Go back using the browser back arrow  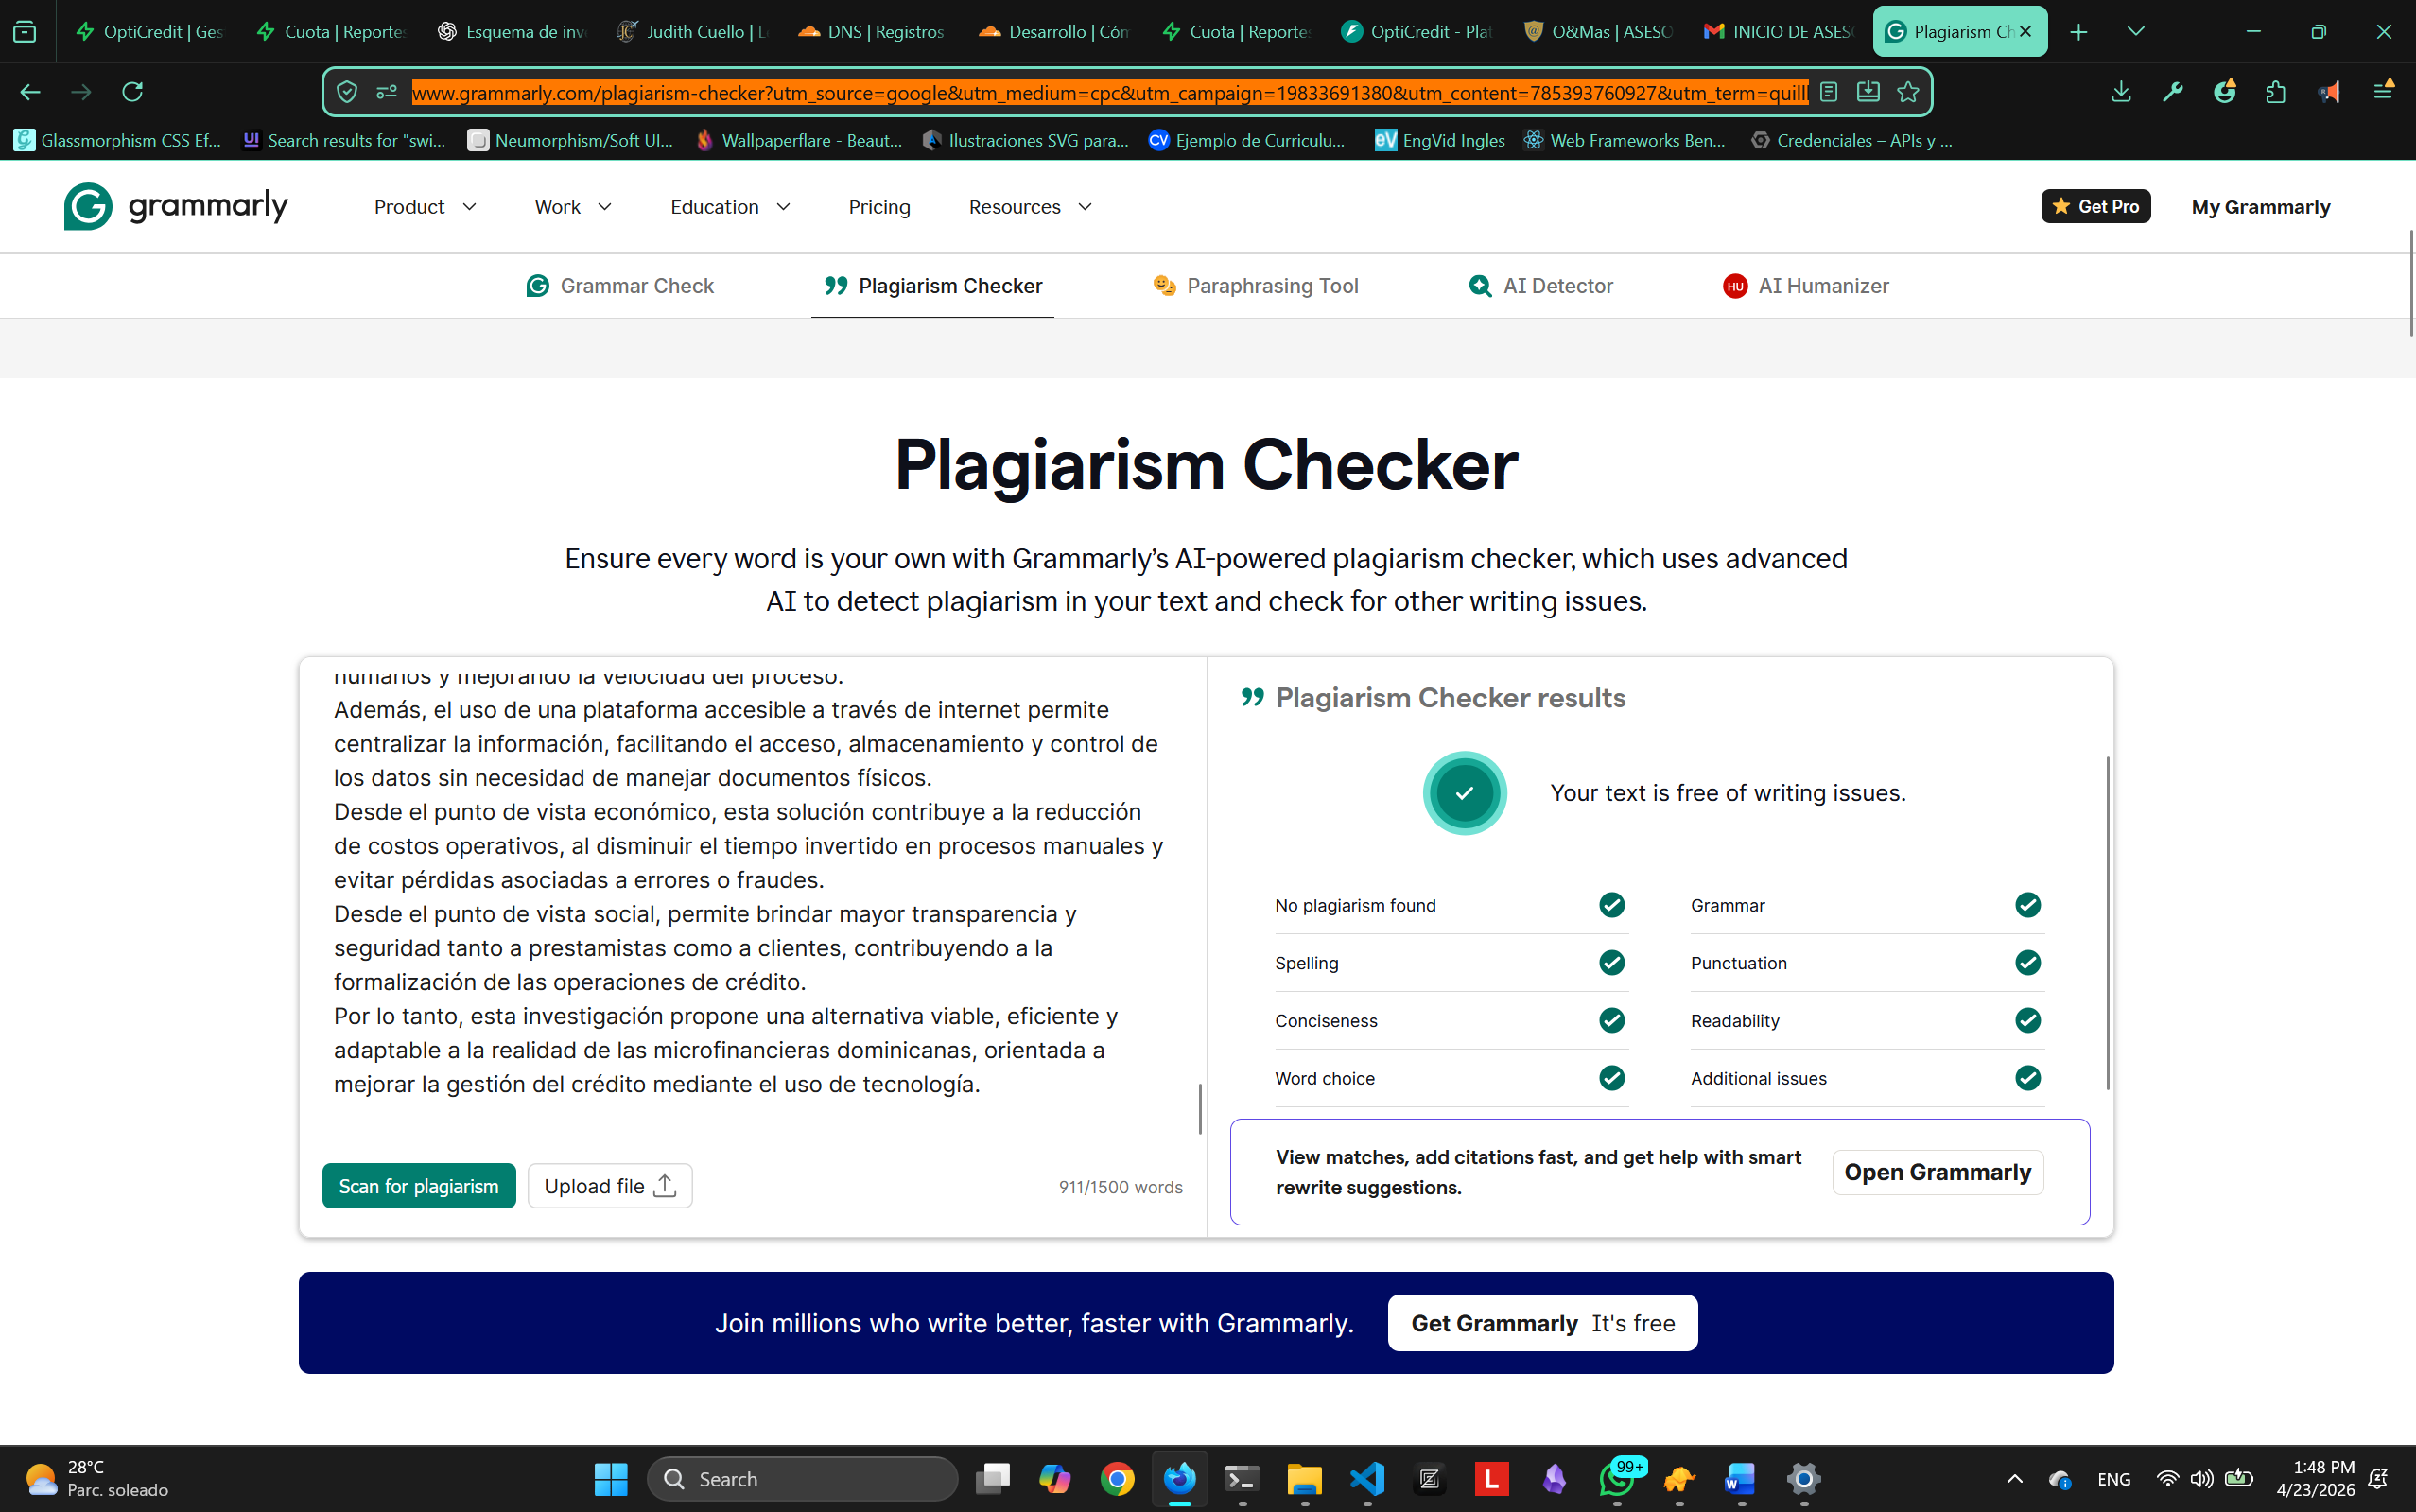coord(30,92)
